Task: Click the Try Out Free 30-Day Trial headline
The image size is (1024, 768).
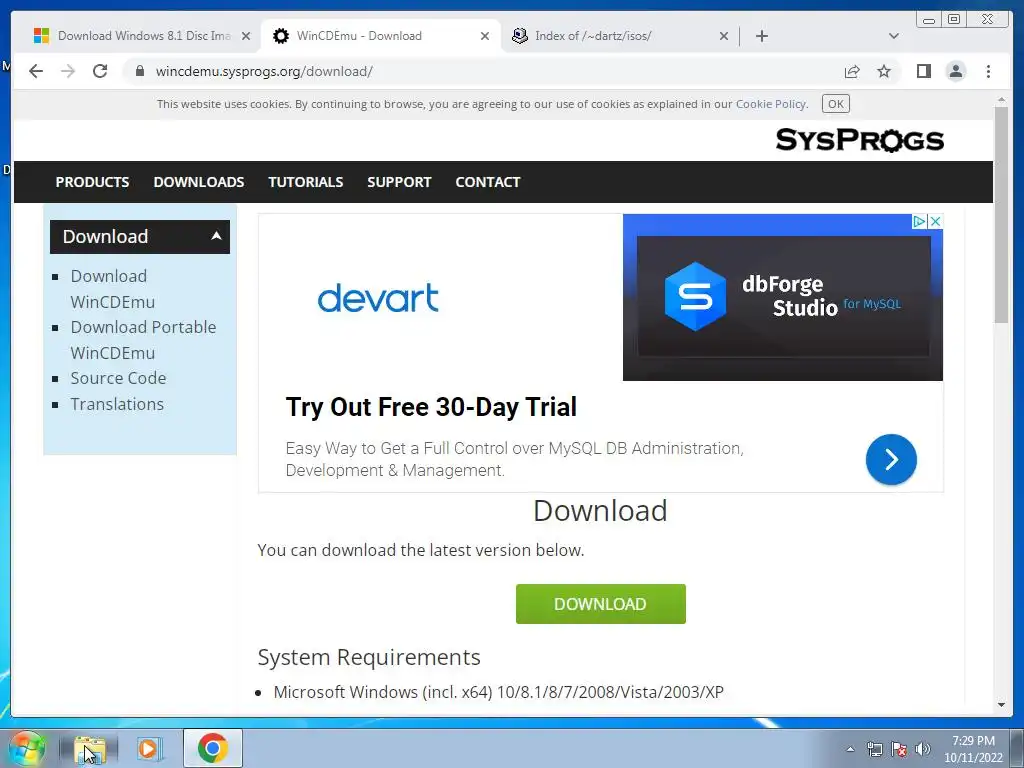Action: click(x=431, y=407)
